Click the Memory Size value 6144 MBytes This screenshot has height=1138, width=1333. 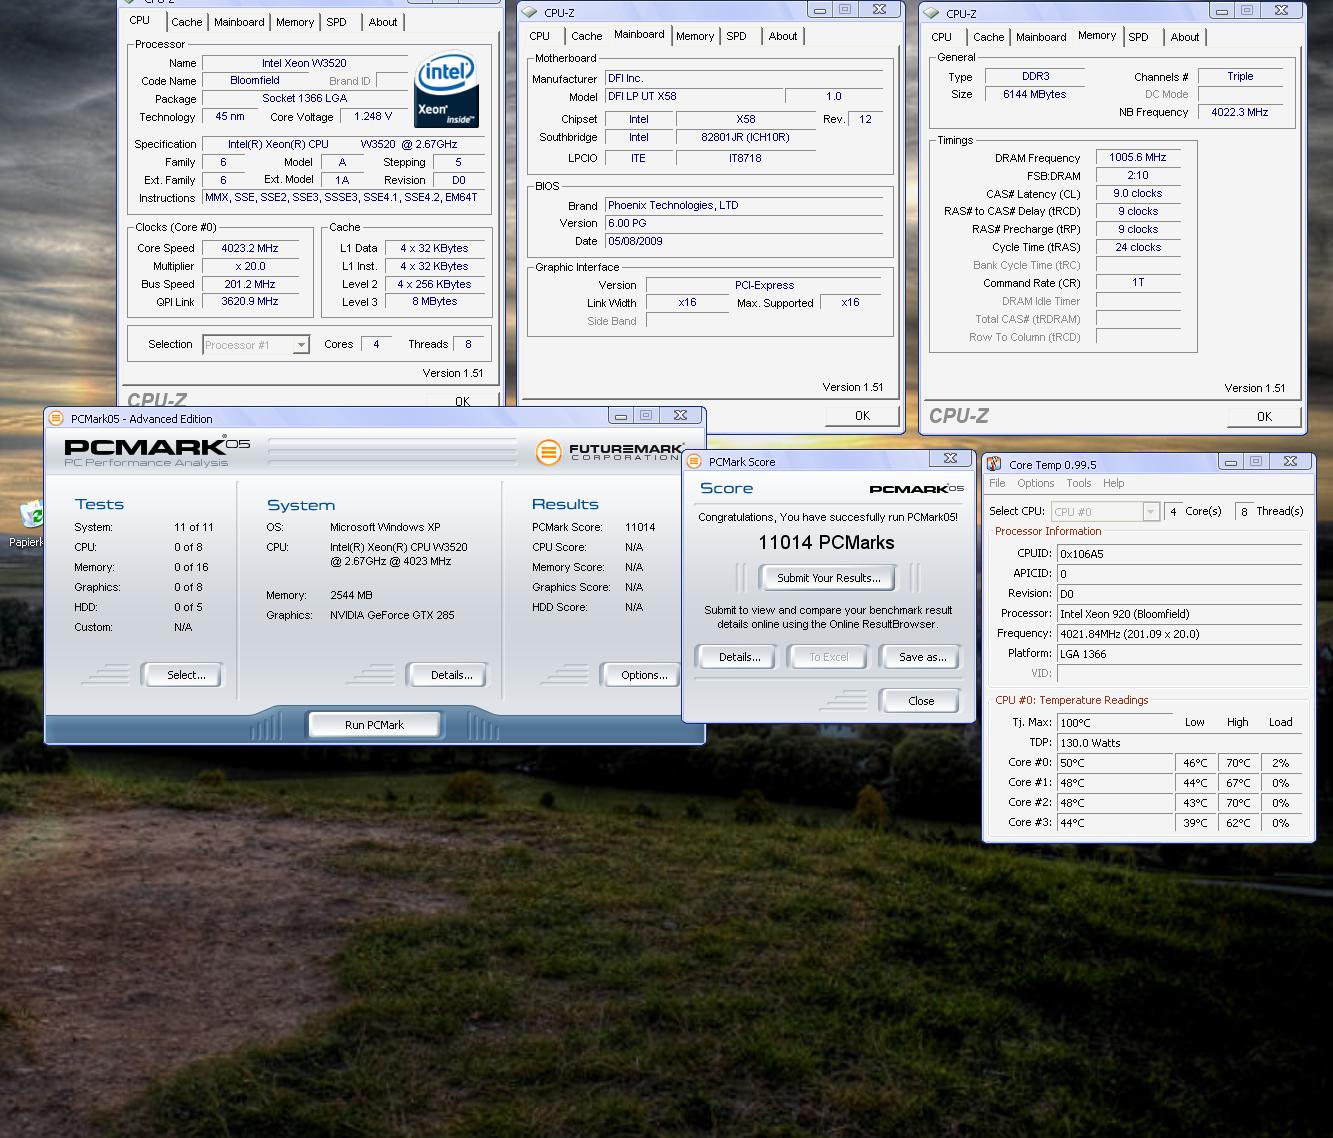pyautogui.click(x=1034, y=94)
